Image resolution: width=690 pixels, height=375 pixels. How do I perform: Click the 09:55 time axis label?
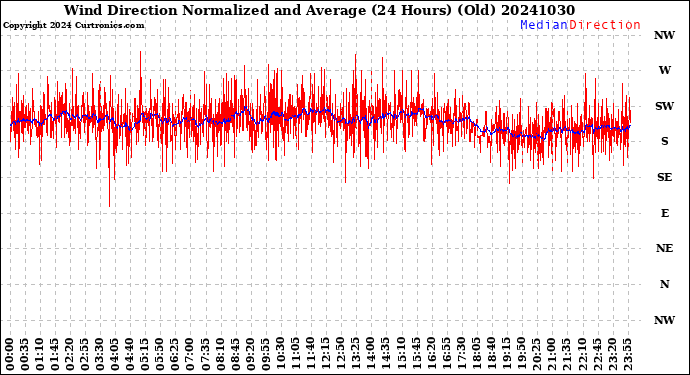(x=265, y=355)
